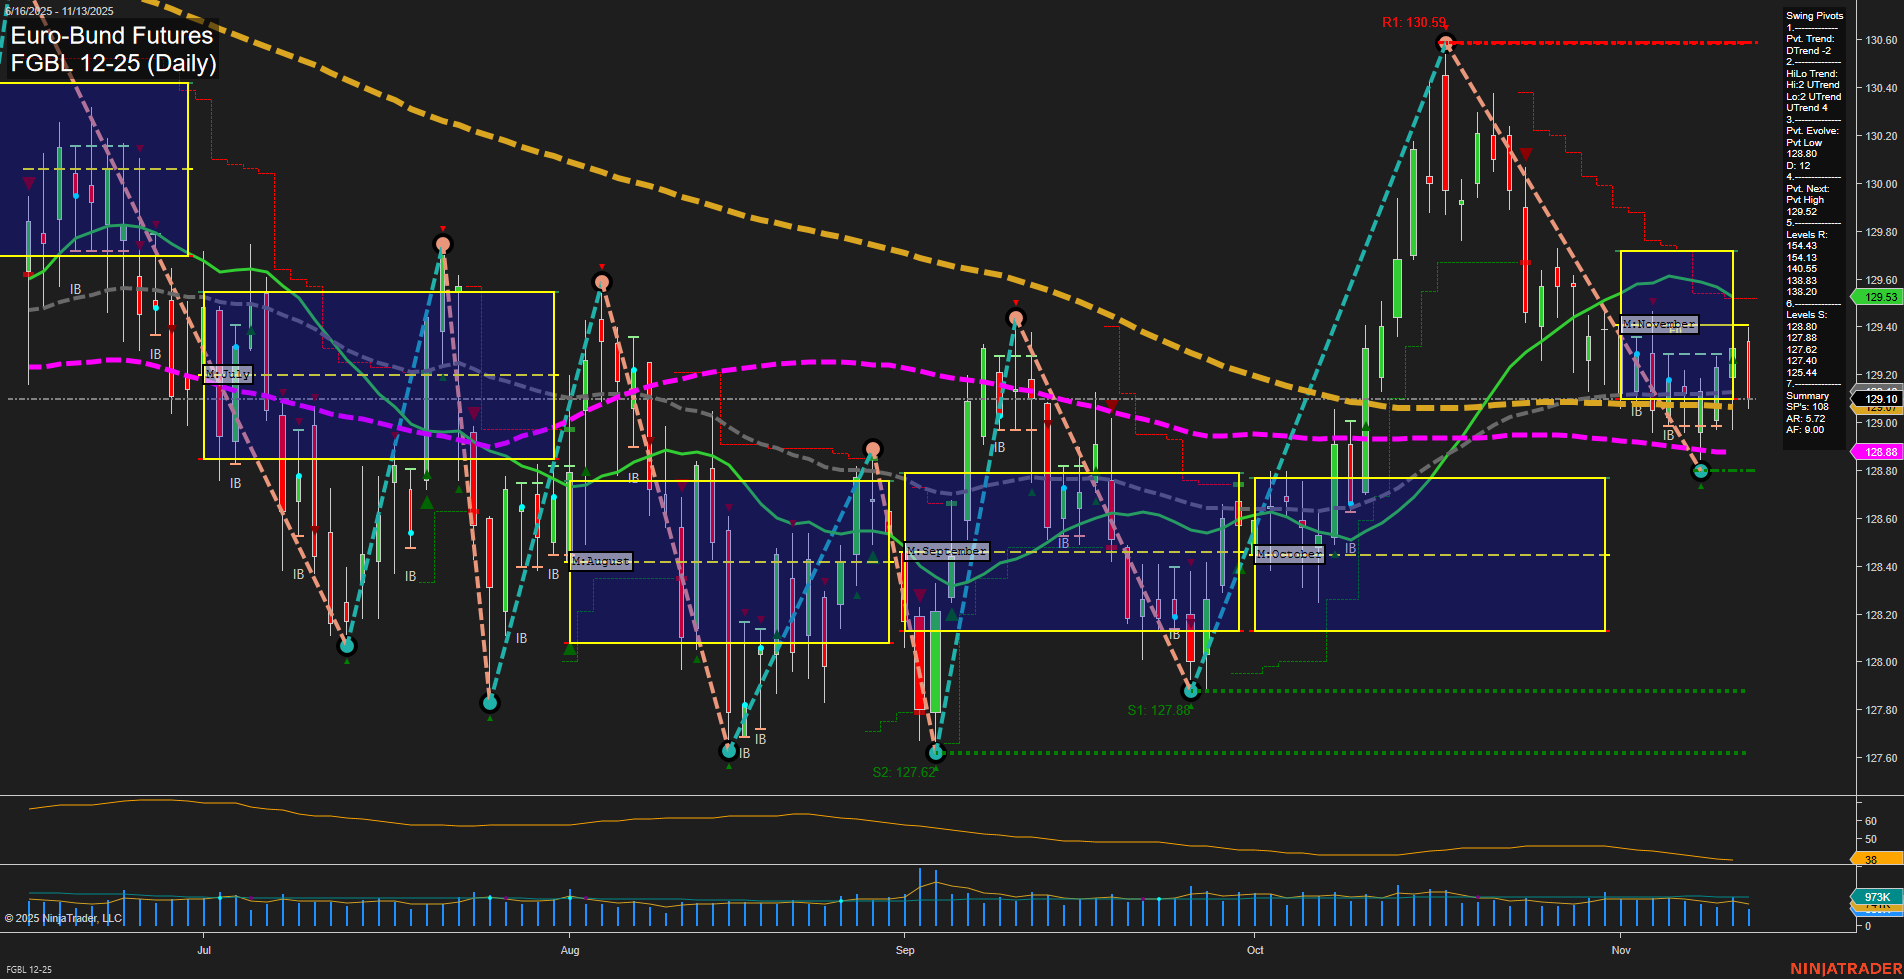Click the teal pivot dot at the S2 127.62 low
Image resolution: width=1904 pixels, height=979 pixels.
tap(936, 752)
